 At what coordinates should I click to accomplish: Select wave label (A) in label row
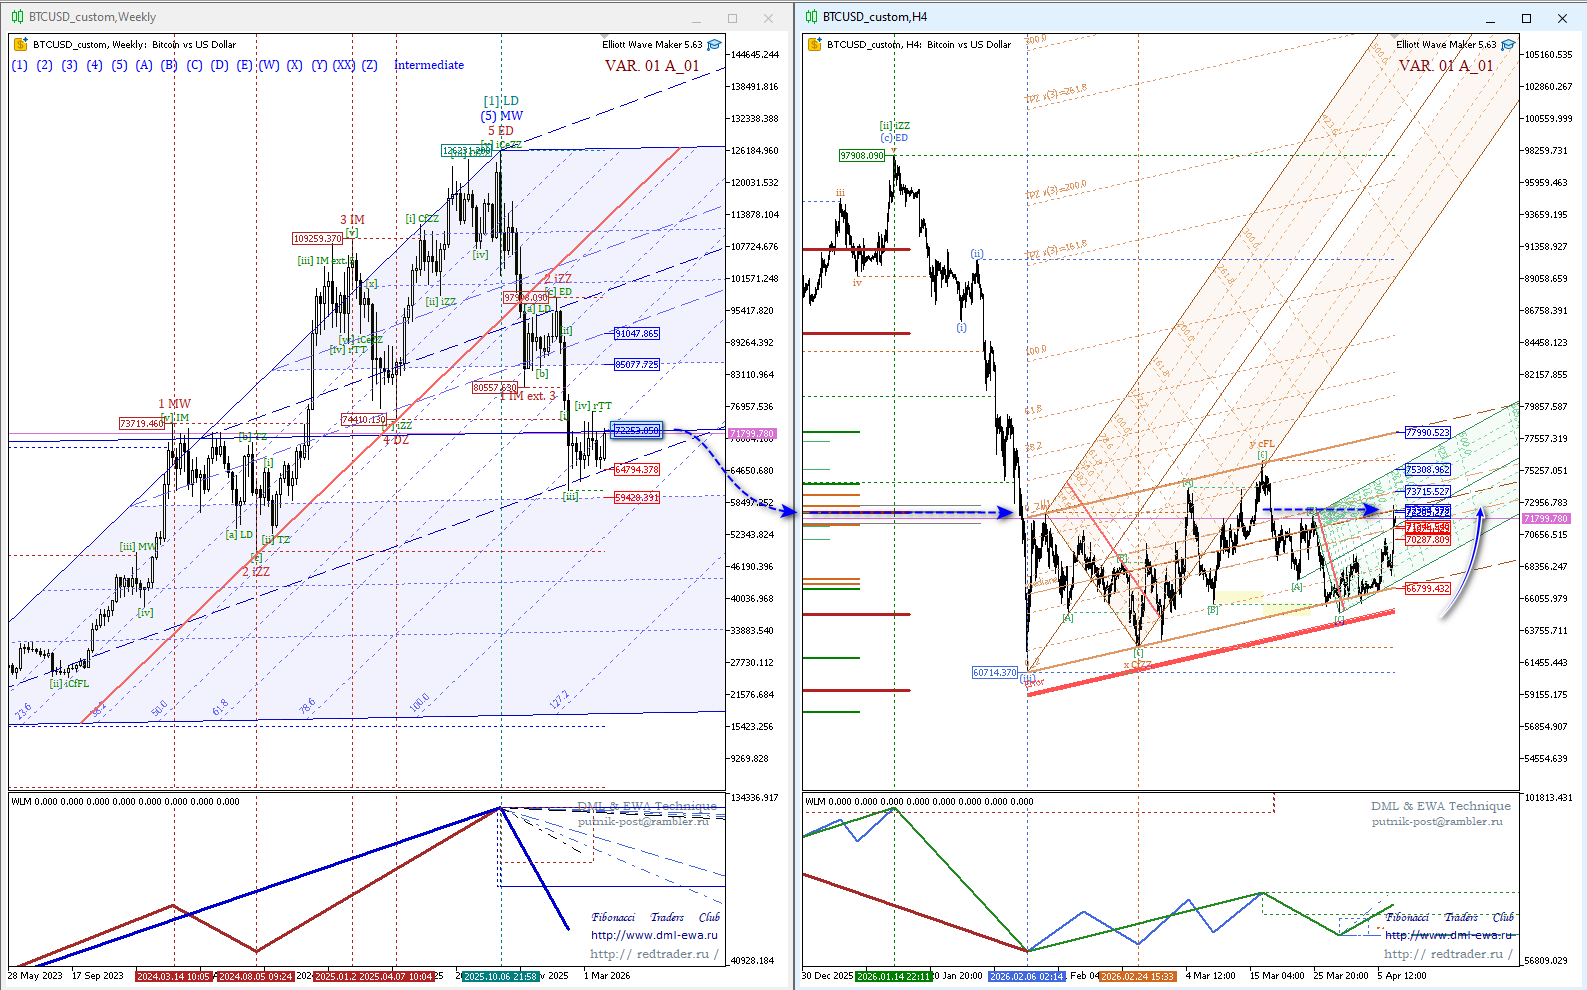pos(145,65)
